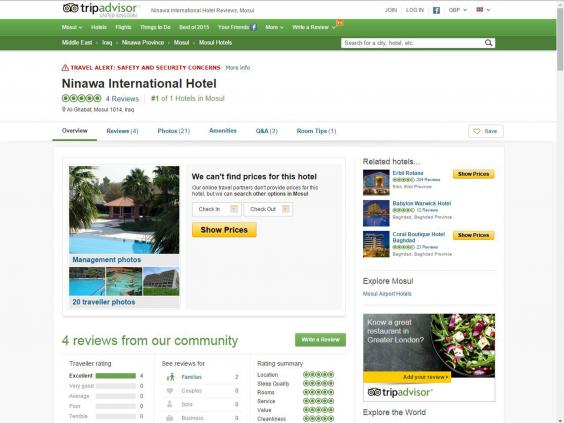Open the Erbil Rotana hotel link
The image size is (564, 423).
[408, 173]
